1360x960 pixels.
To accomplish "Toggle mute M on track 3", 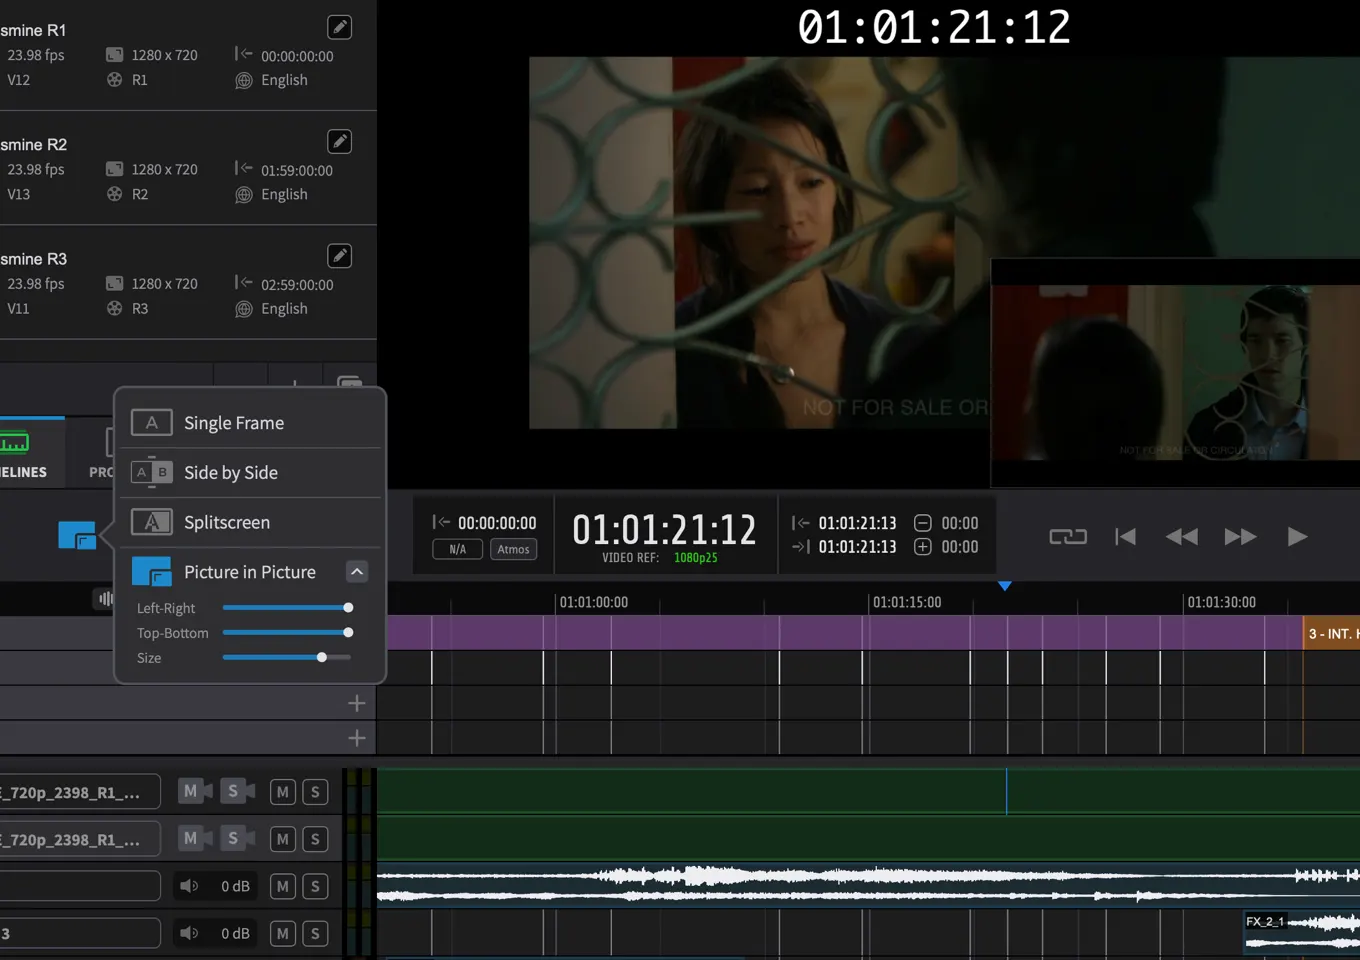I will (283, 933).
